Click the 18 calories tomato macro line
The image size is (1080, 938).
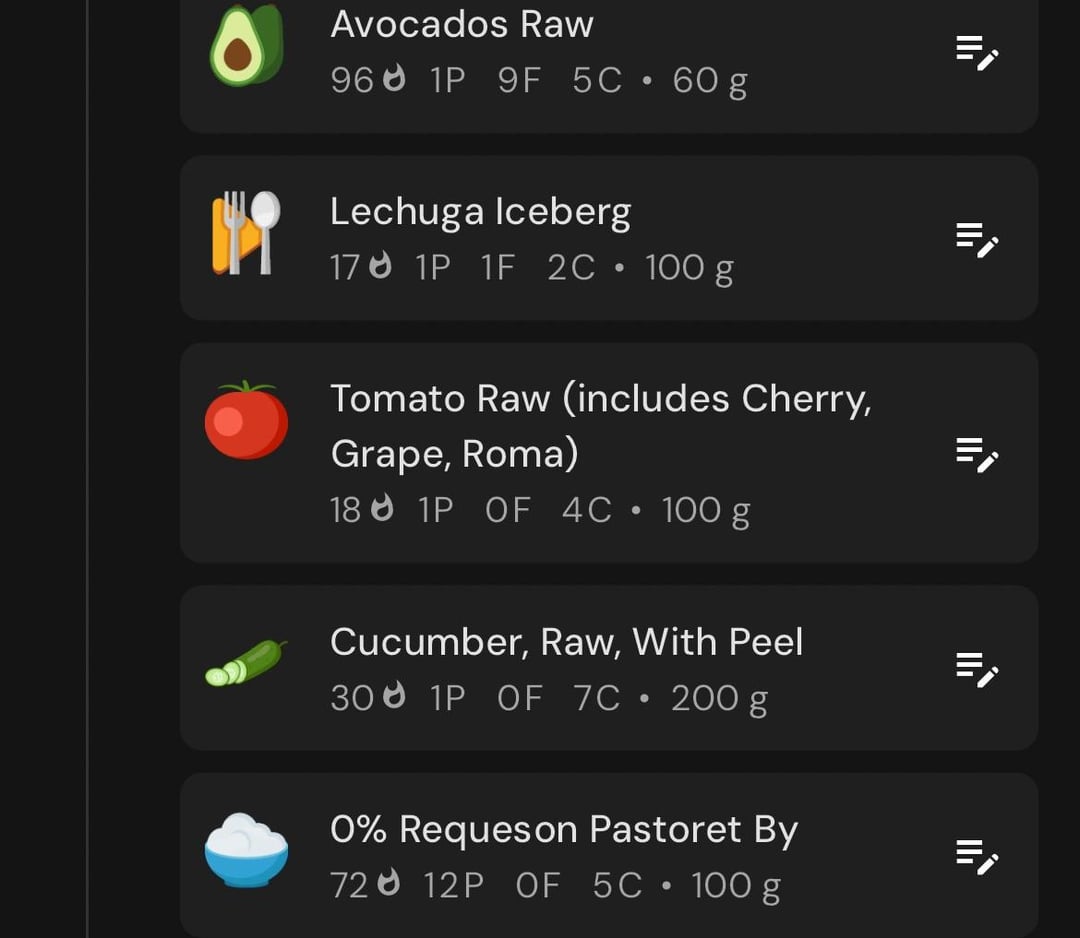point(540,510)
